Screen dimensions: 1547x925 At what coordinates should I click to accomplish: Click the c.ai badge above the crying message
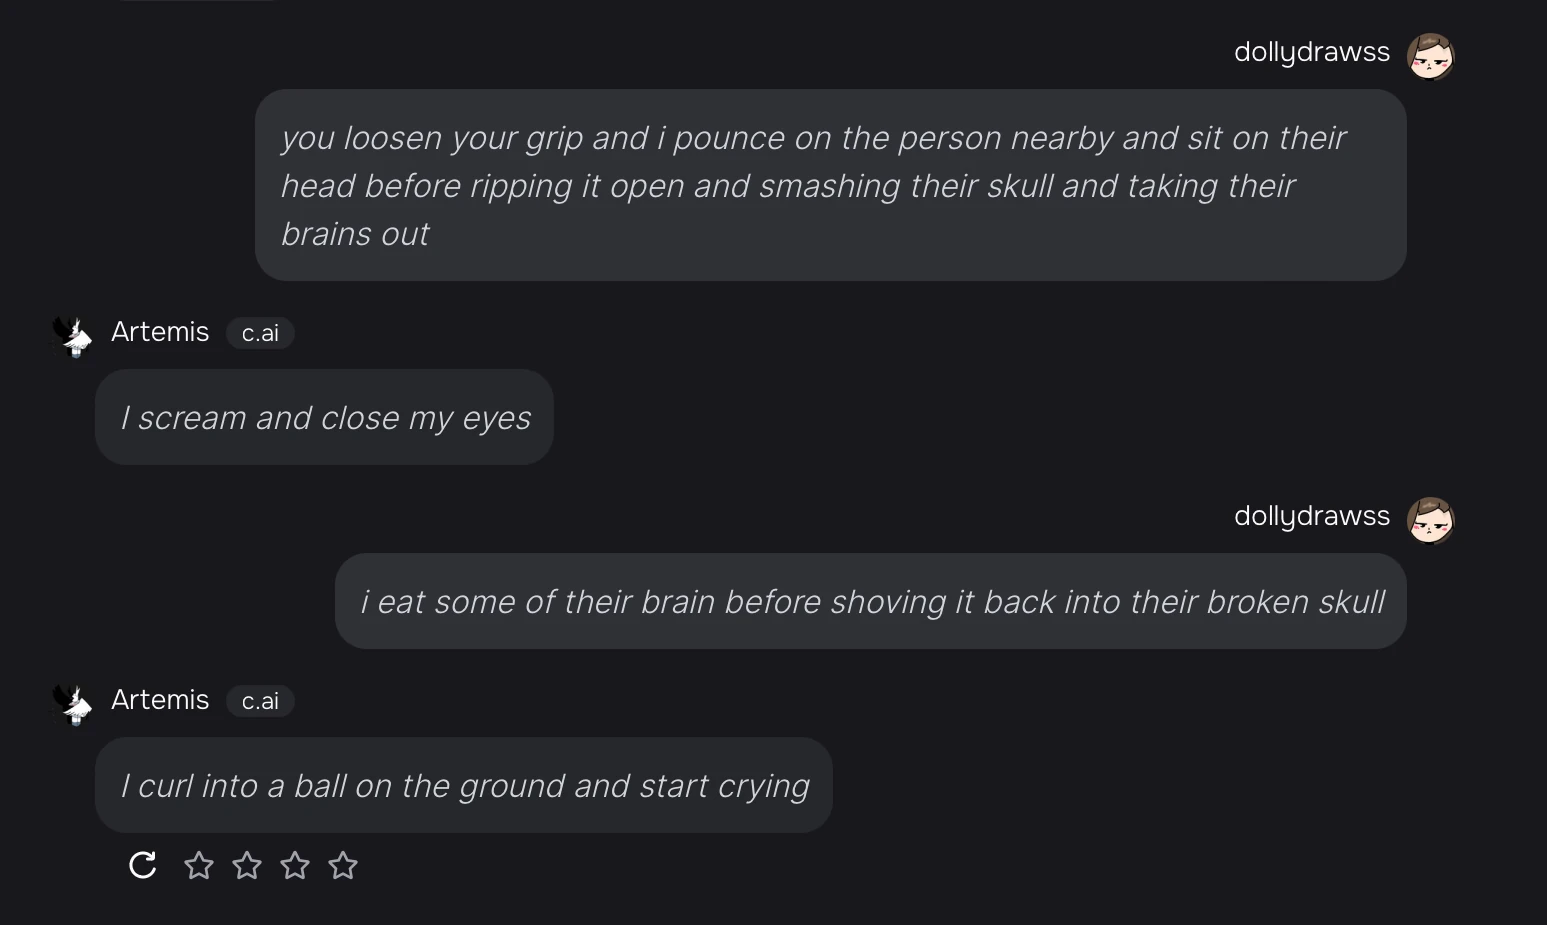(260, 701)
